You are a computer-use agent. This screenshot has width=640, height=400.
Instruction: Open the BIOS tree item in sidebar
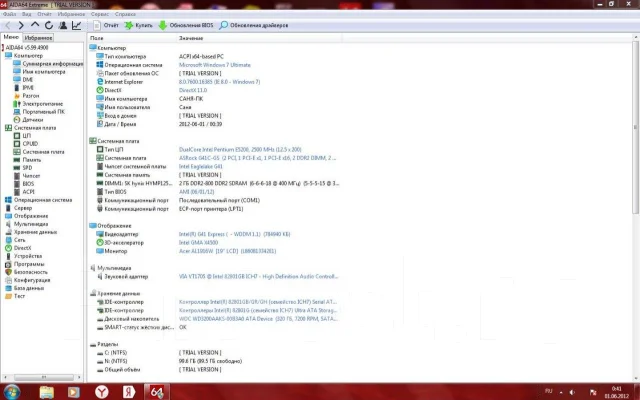28,184
